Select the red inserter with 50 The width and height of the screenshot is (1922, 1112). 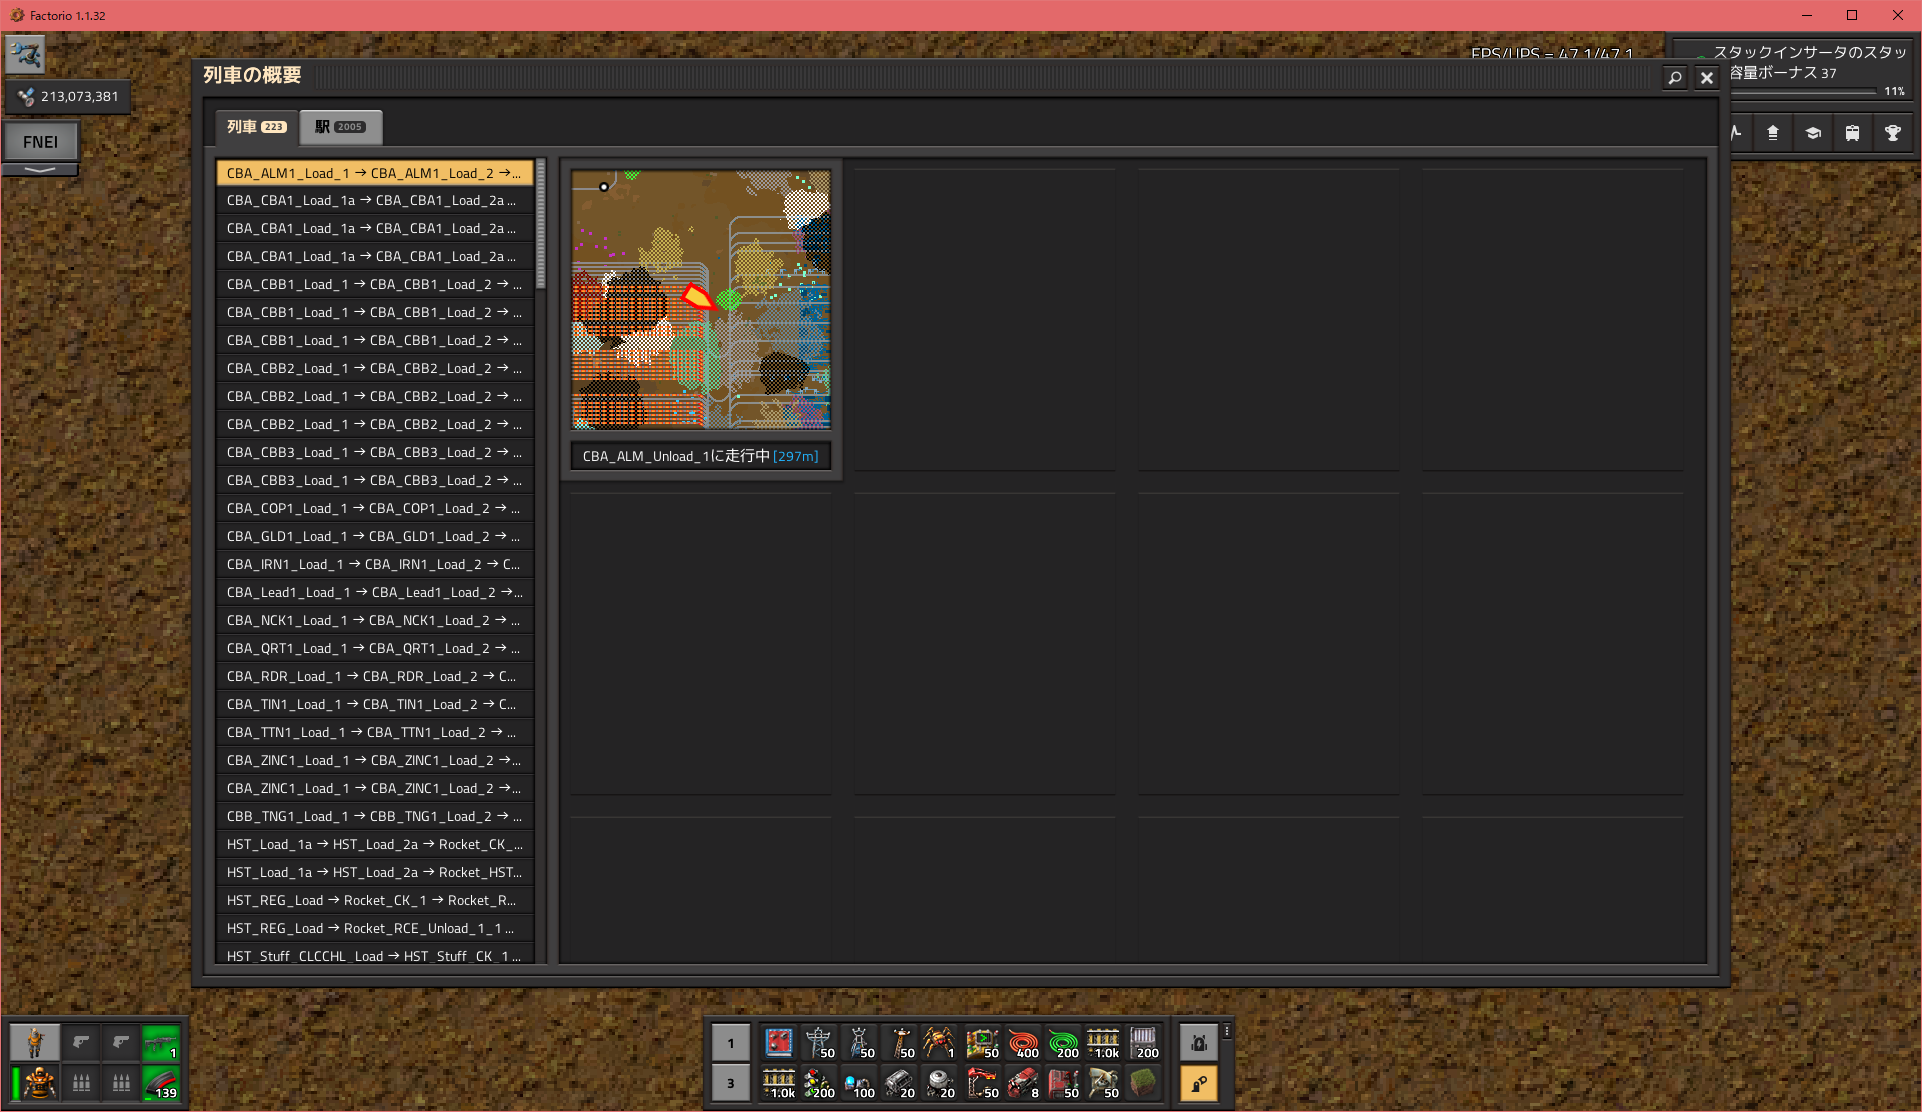point(983,1083)
